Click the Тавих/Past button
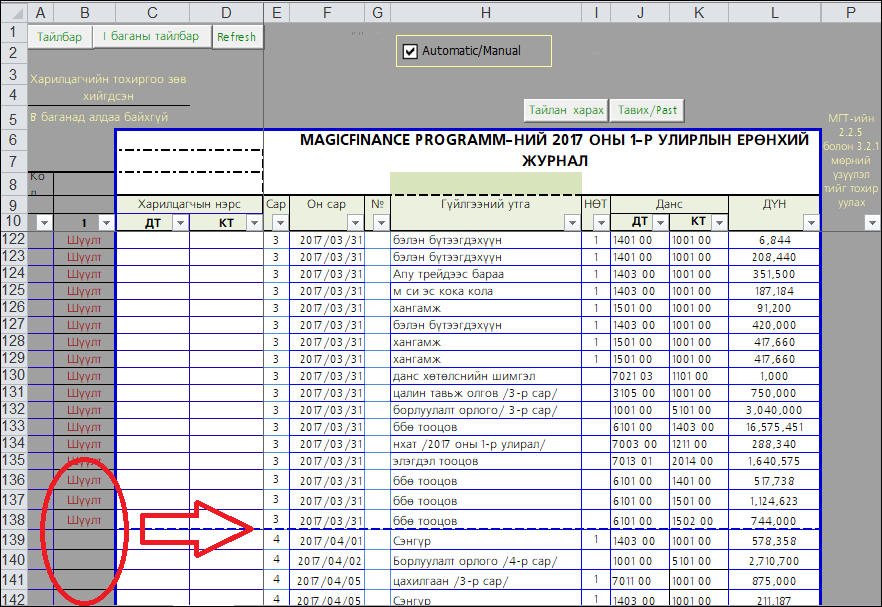882x607 pixels. point(647,110)
